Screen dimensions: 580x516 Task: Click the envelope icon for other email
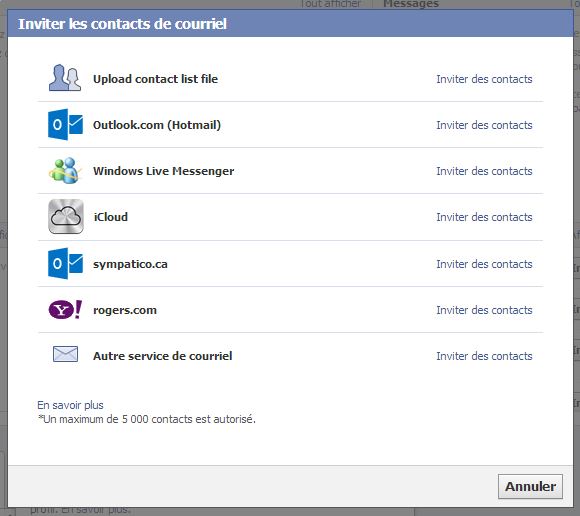[65, 354]
